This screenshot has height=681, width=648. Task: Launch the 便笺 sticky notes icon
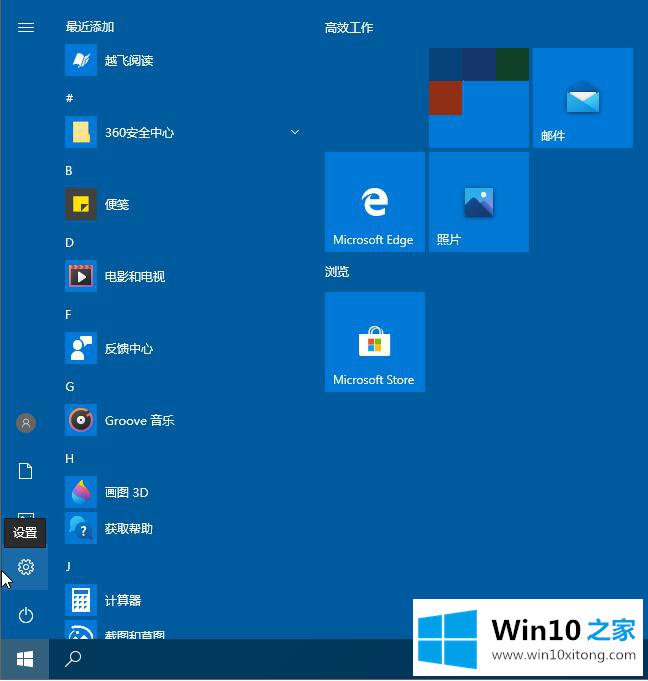click(x=81, y=204)
